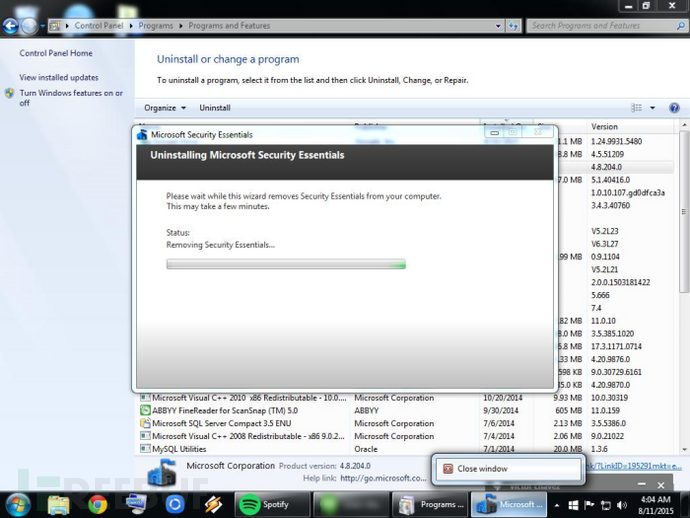Image resolution: width=690 pixels, height=518 pixels.
Task: Select Microsoft Visual C++ 2008 Redistributable row
Action: (x=407, y=436)
